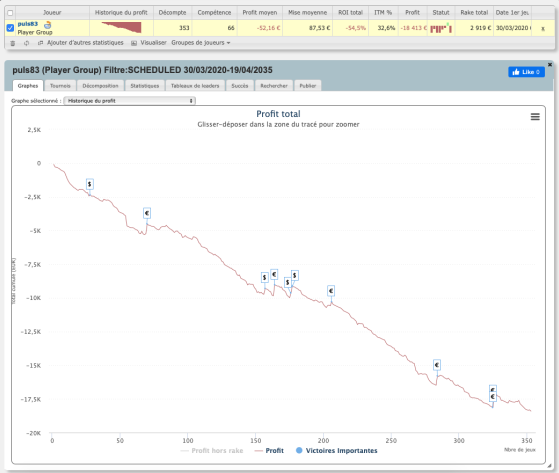
Task: Open the Succès tab
Action: pos(240,86)
